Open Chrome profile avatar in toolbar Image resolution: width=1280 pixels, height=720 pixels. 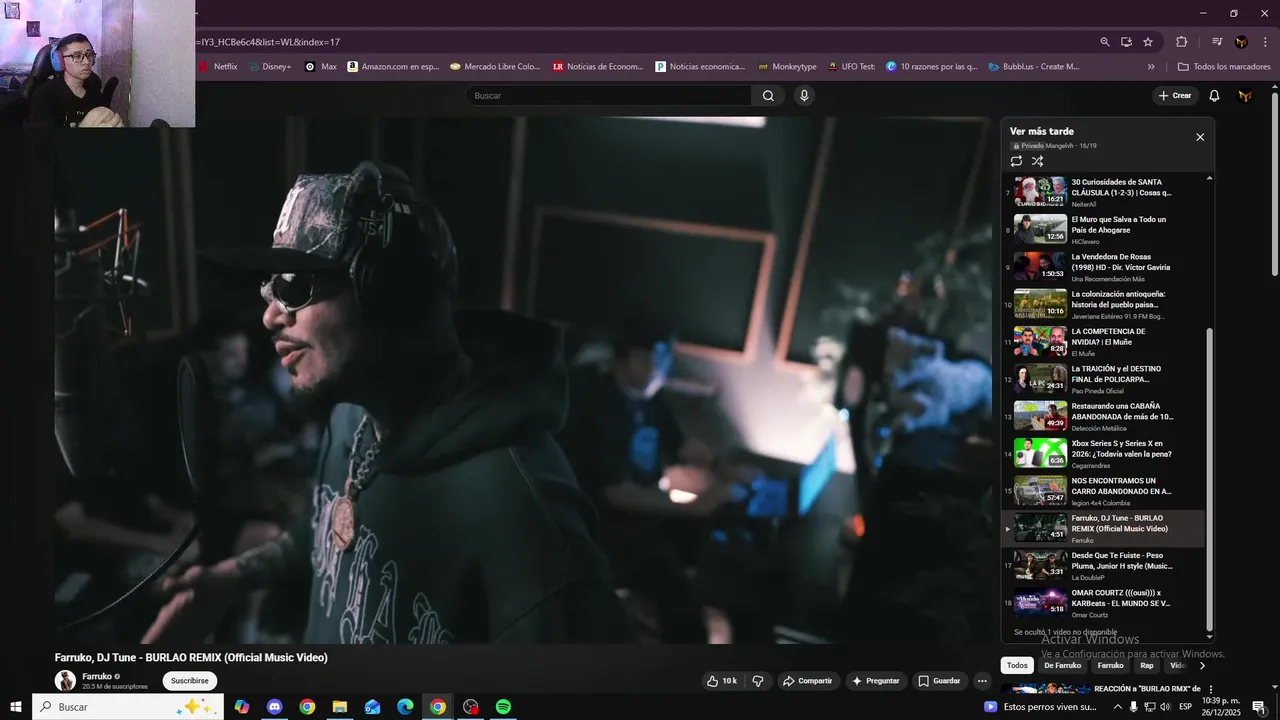tap(1241, 42)
